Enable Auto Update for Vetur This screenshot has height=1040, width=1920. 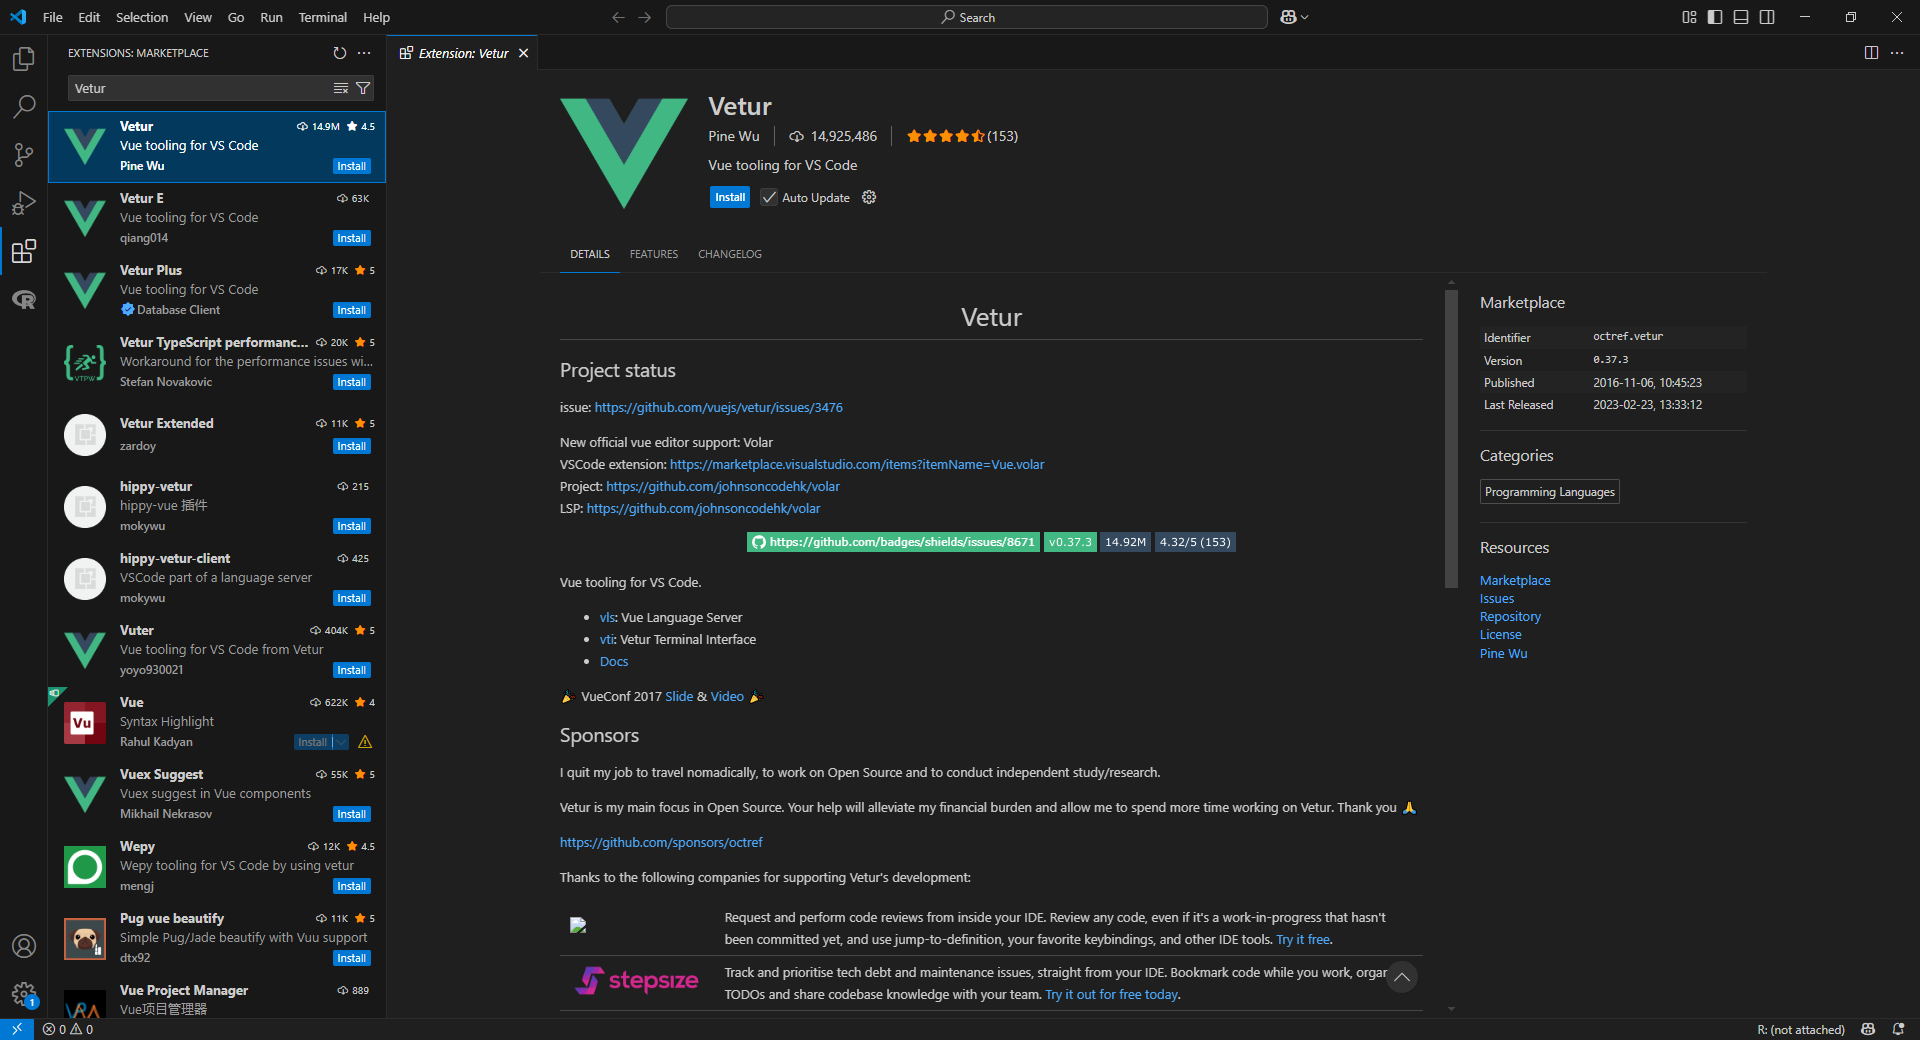pos(768,197)
